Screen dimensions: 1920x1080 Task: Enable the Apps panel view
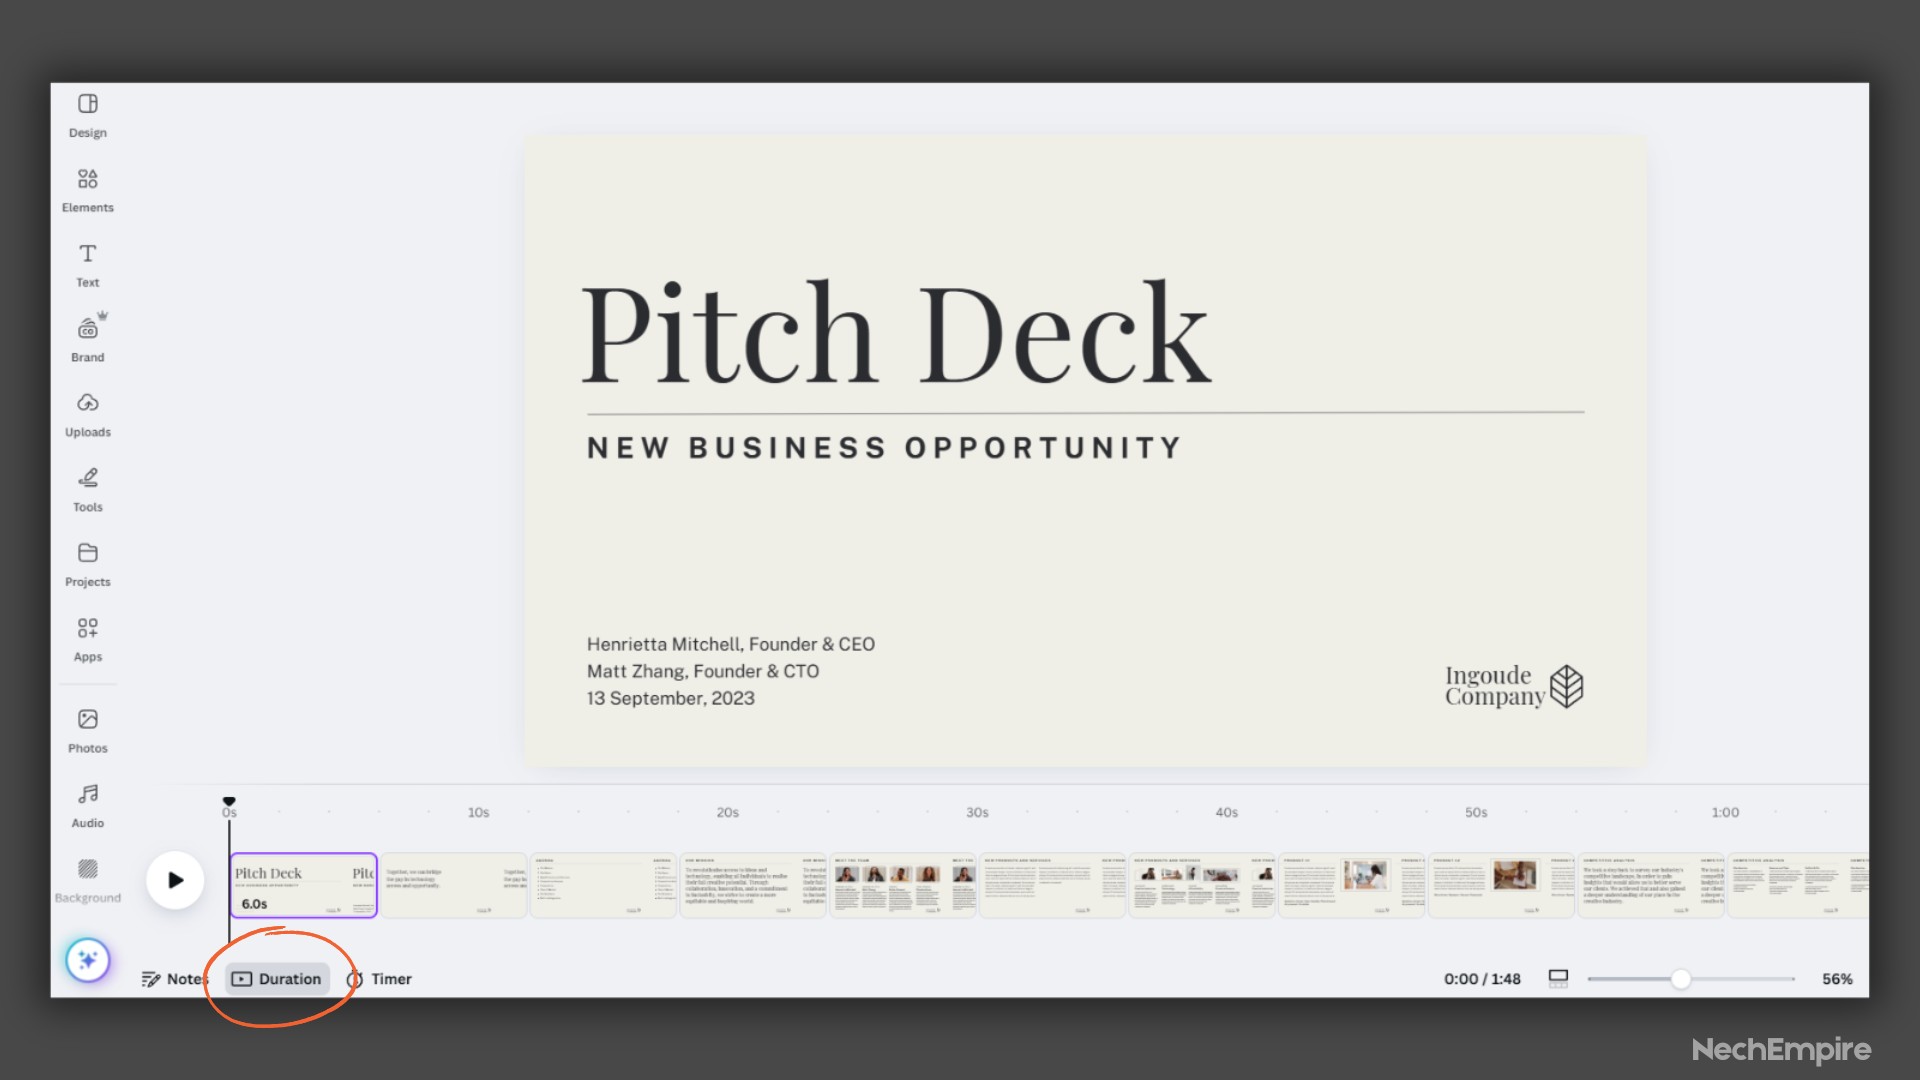point(87,638)
